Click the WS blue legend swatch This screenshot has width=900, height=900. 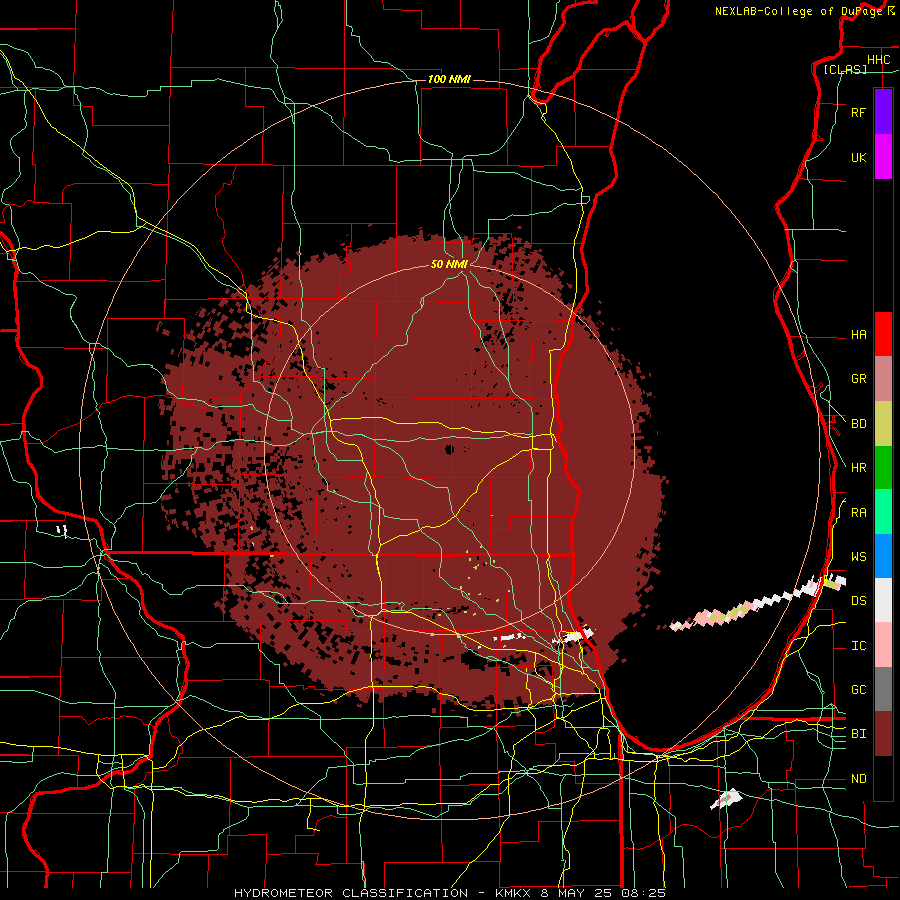coord(883,556)
